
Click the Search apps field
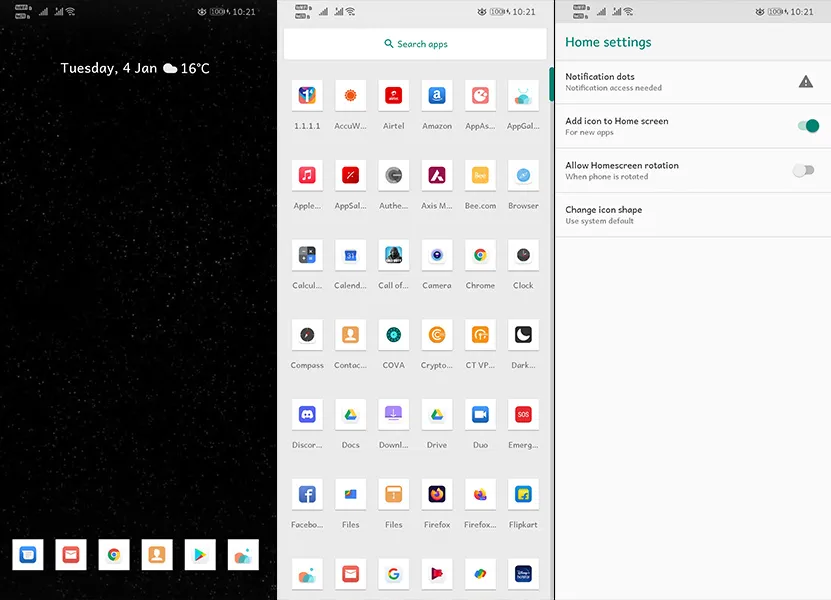pyautogui.click(x=416, y=44)
